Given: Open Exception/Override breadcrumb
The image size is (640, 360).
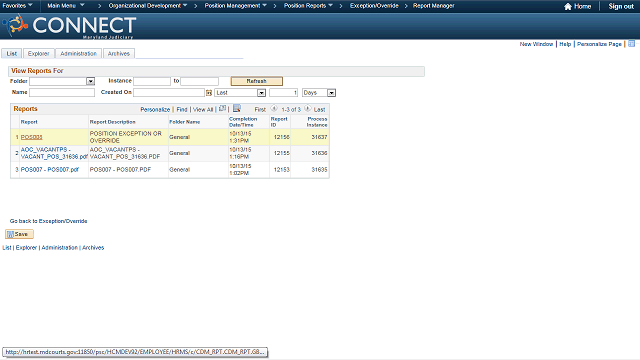Looking at the screenshot, I should 374,6.
